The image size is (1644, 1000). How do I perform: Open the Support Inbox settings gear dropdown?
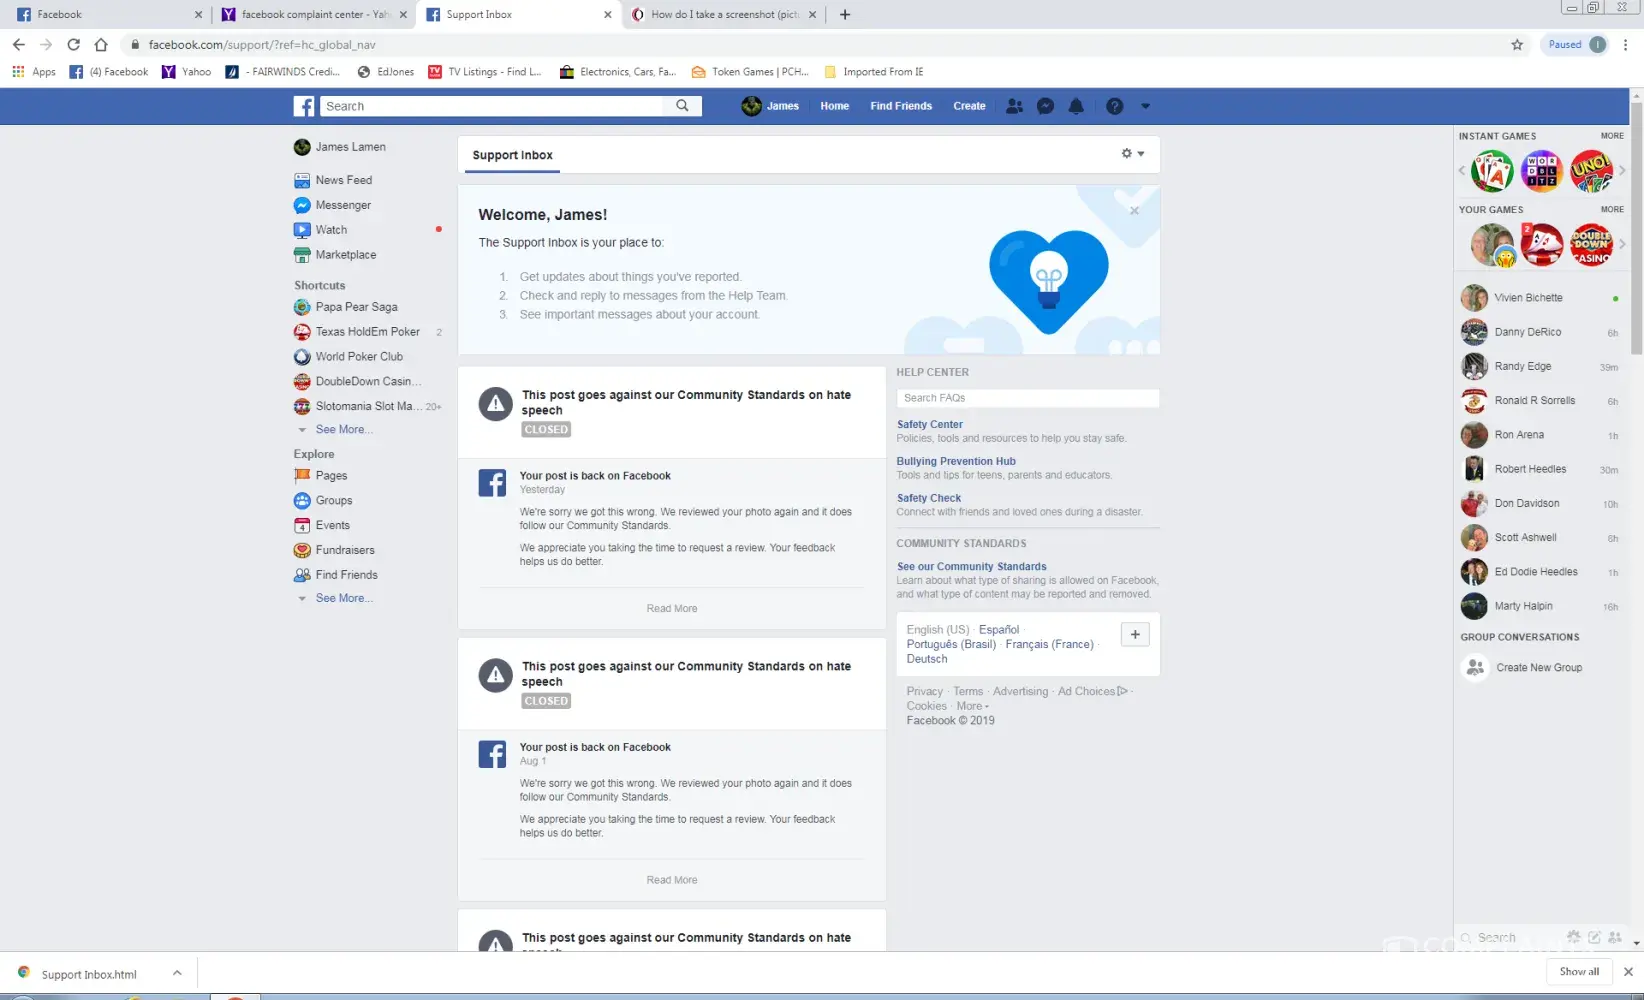(x=1132, y=154)
